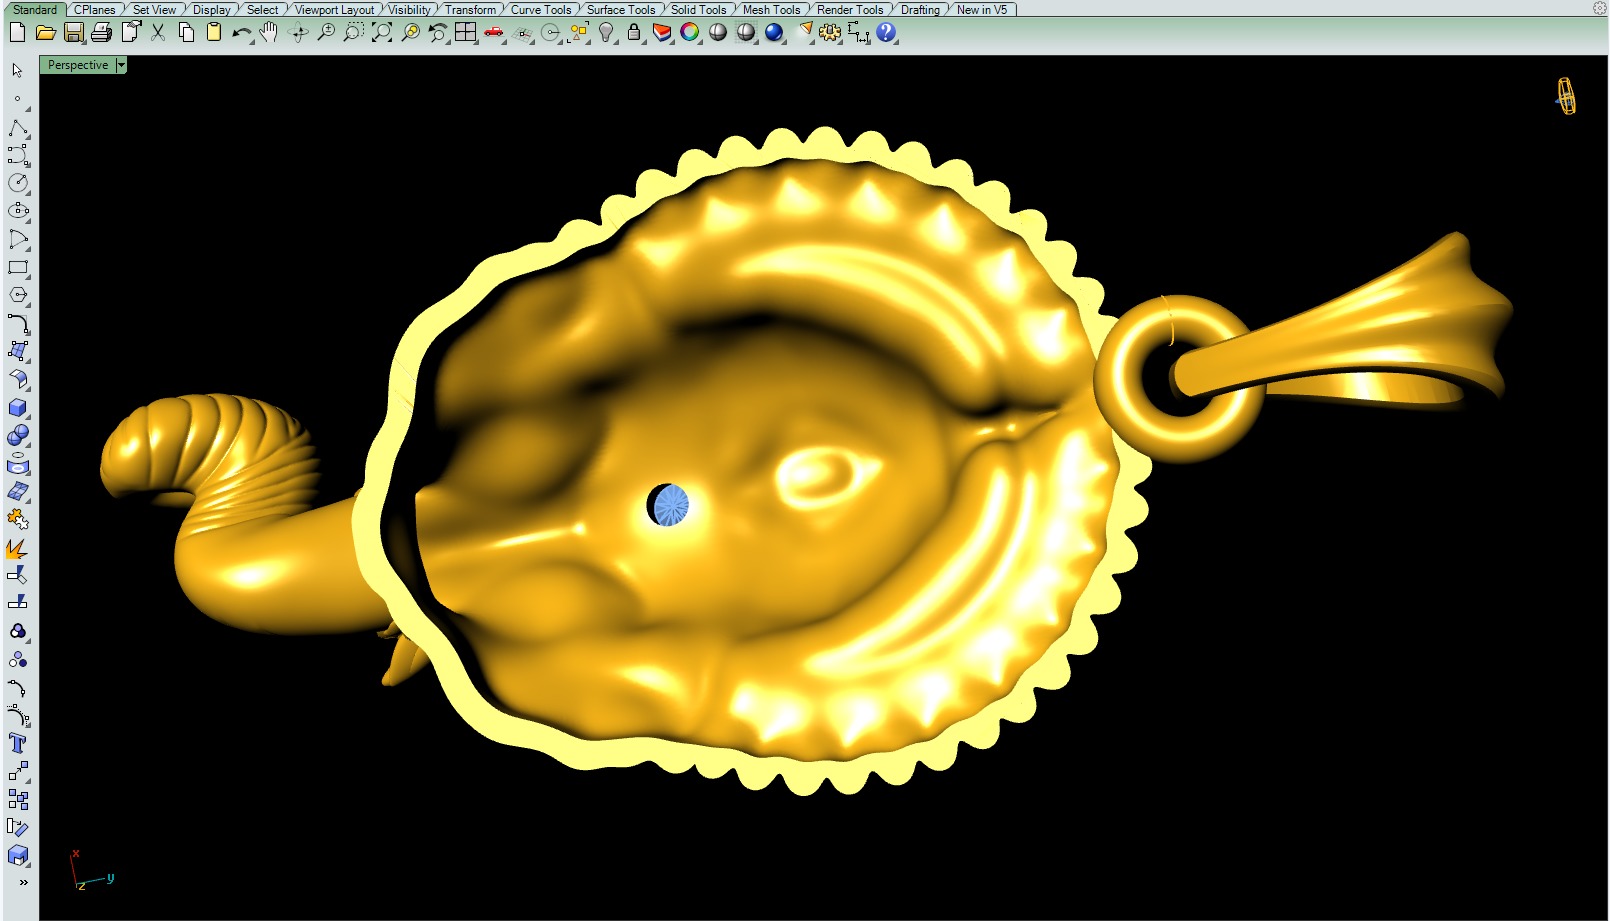The image size is (1610, 921).
Task: Switch to the Curve Tools tab
Action: point(541,9)
